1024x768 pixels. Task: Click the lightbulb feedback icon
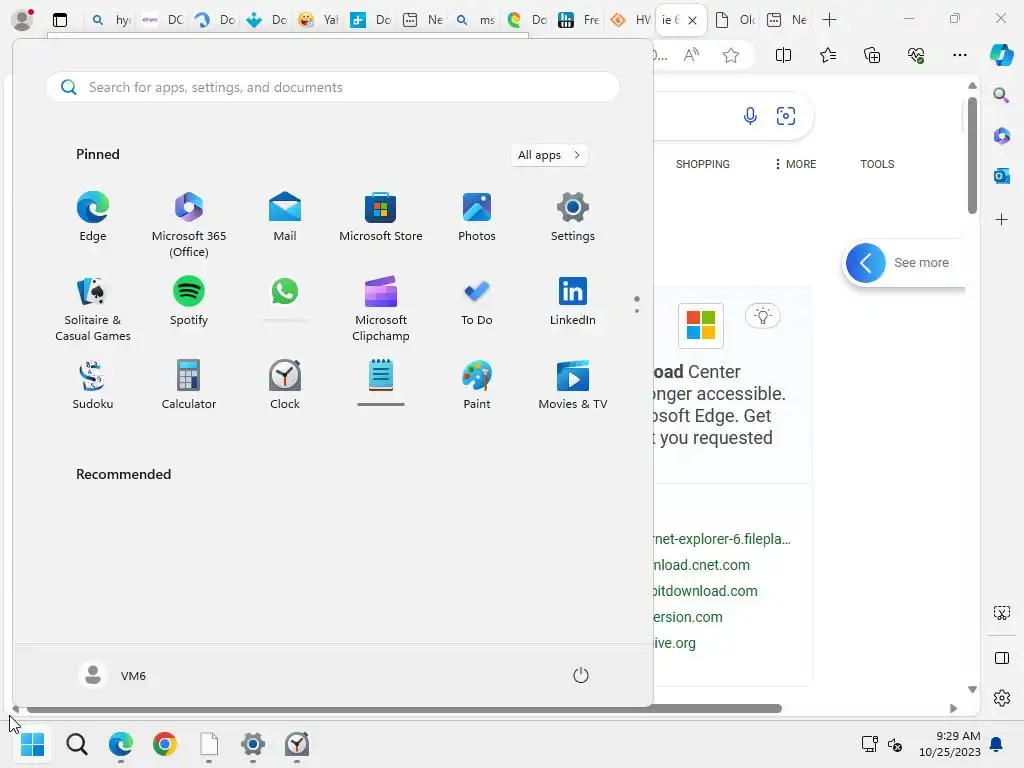(762, 316)
